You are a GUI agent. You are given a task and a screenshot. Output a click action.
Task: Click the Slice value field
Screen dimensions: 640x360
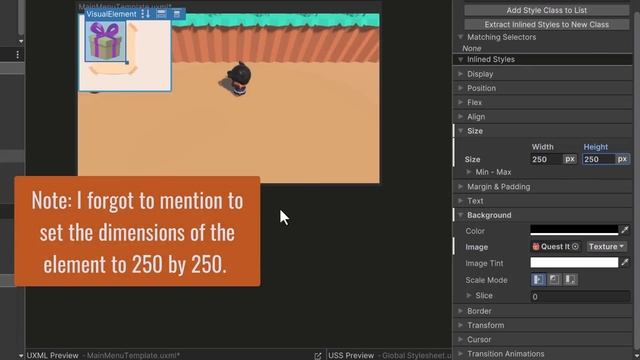coord(580,296)
